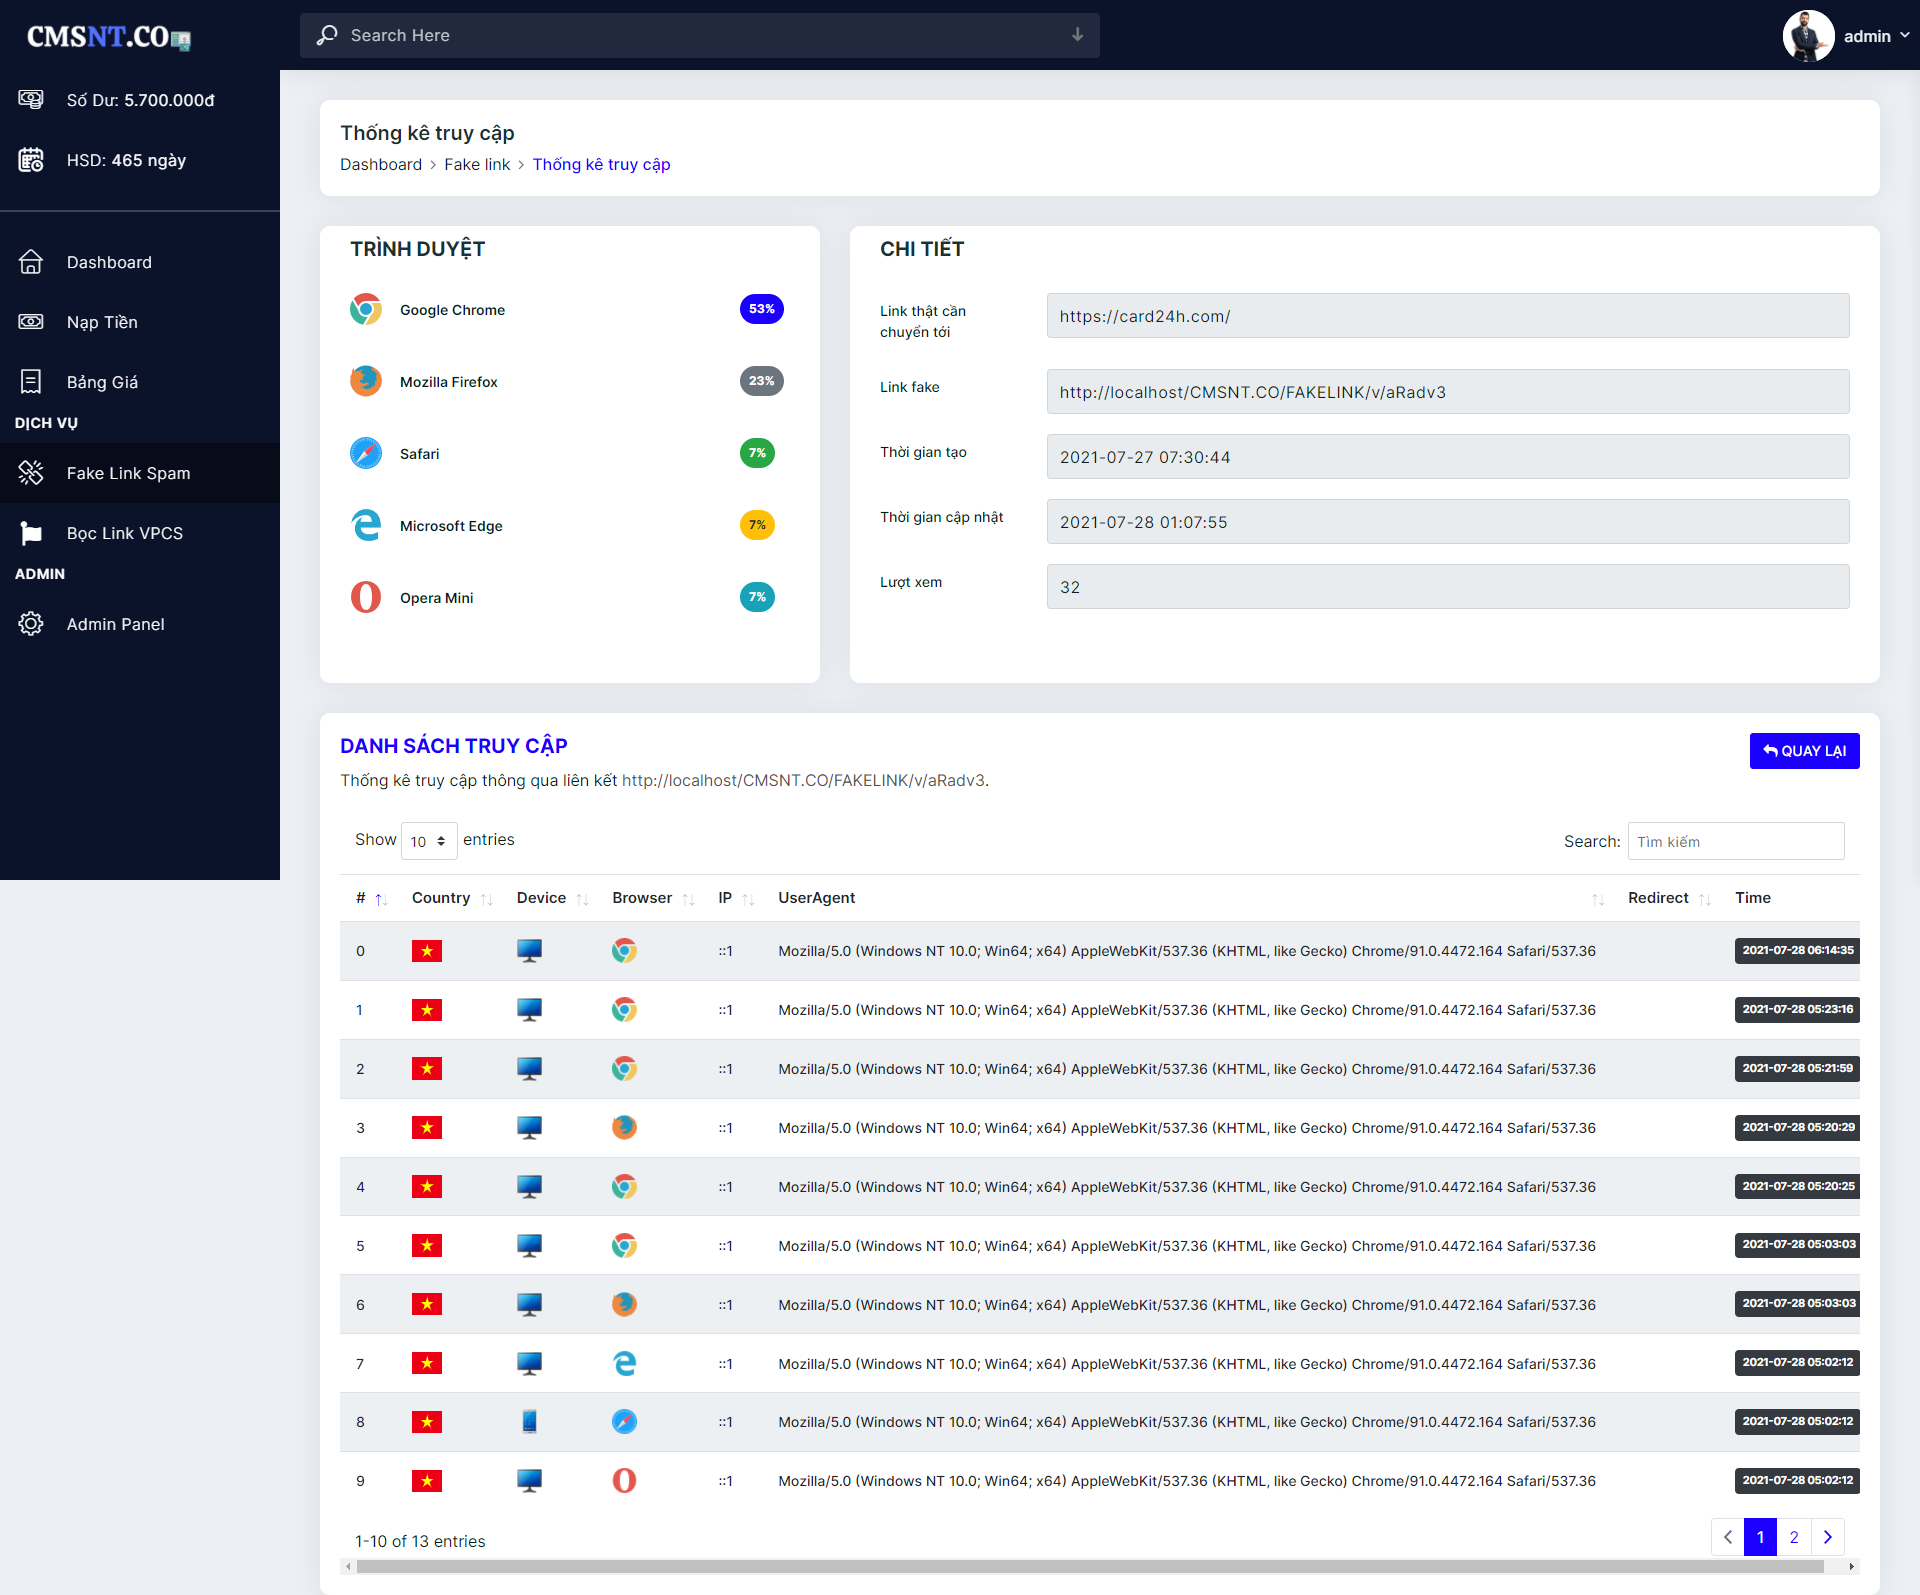1920x1595 pixels.
Task: Click the Tìm kiếm table search field
Action: pyautogui.click(x=1735, y=841)
